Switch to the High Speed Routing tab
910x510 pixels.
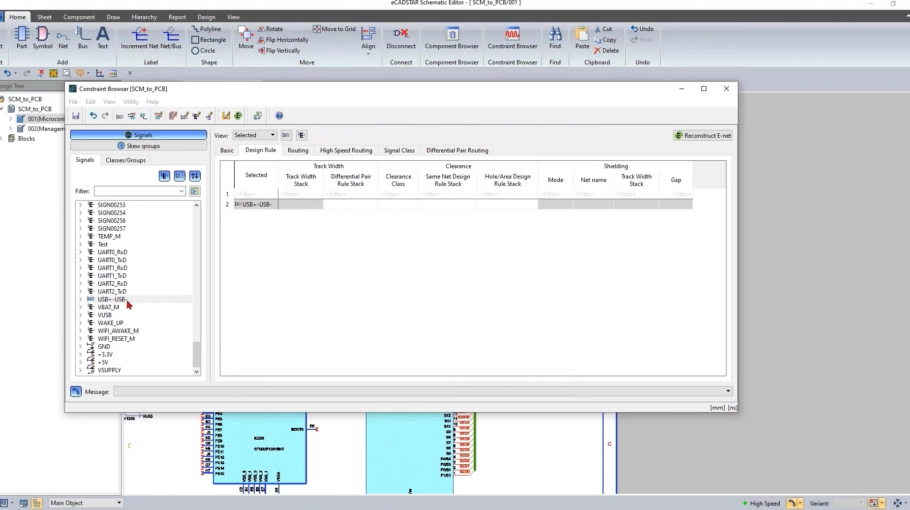345,150
